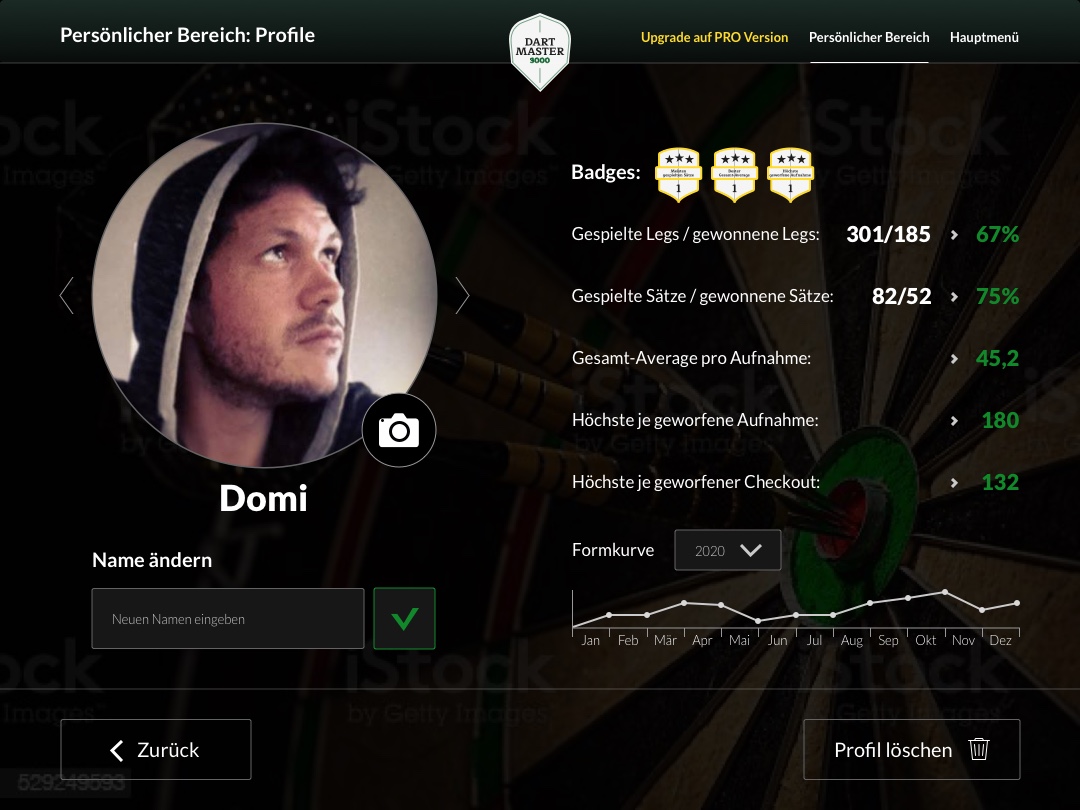Open the 2020 Formkurve year dropdown
This screenshot has width=1080, height=810.
coord(727,550)
